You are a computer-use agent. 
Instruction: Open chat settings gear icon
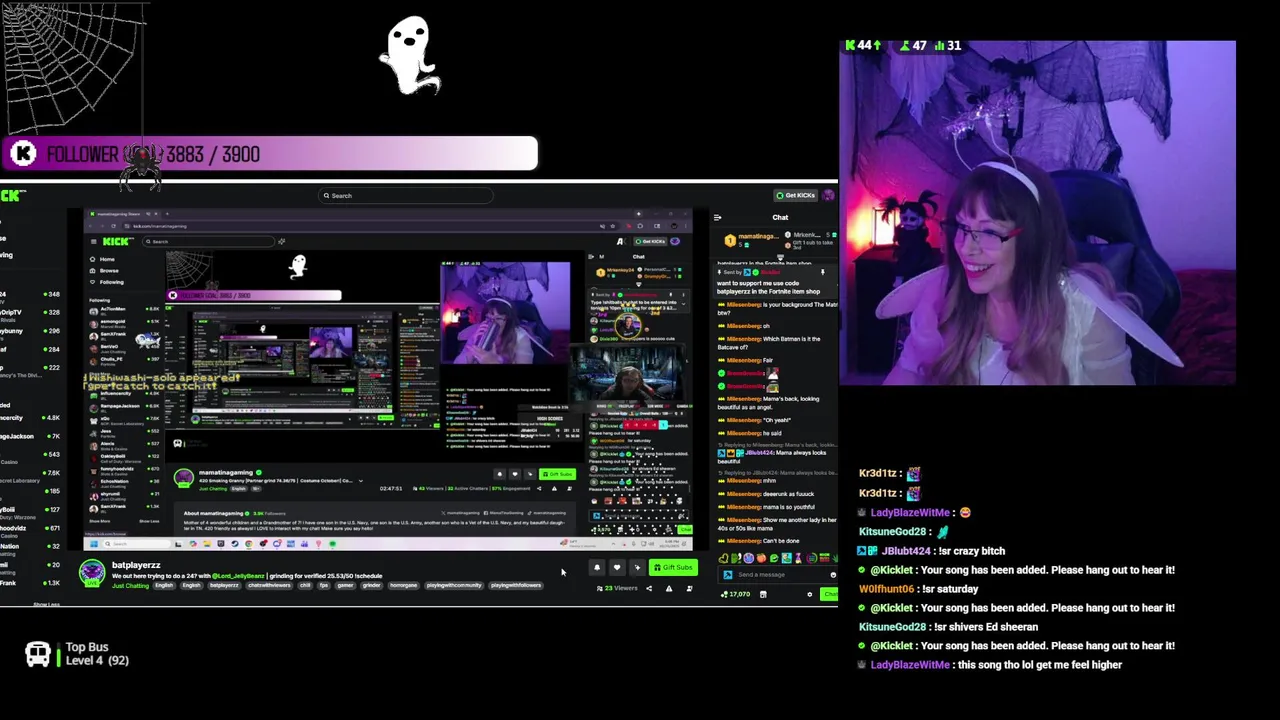810,594
